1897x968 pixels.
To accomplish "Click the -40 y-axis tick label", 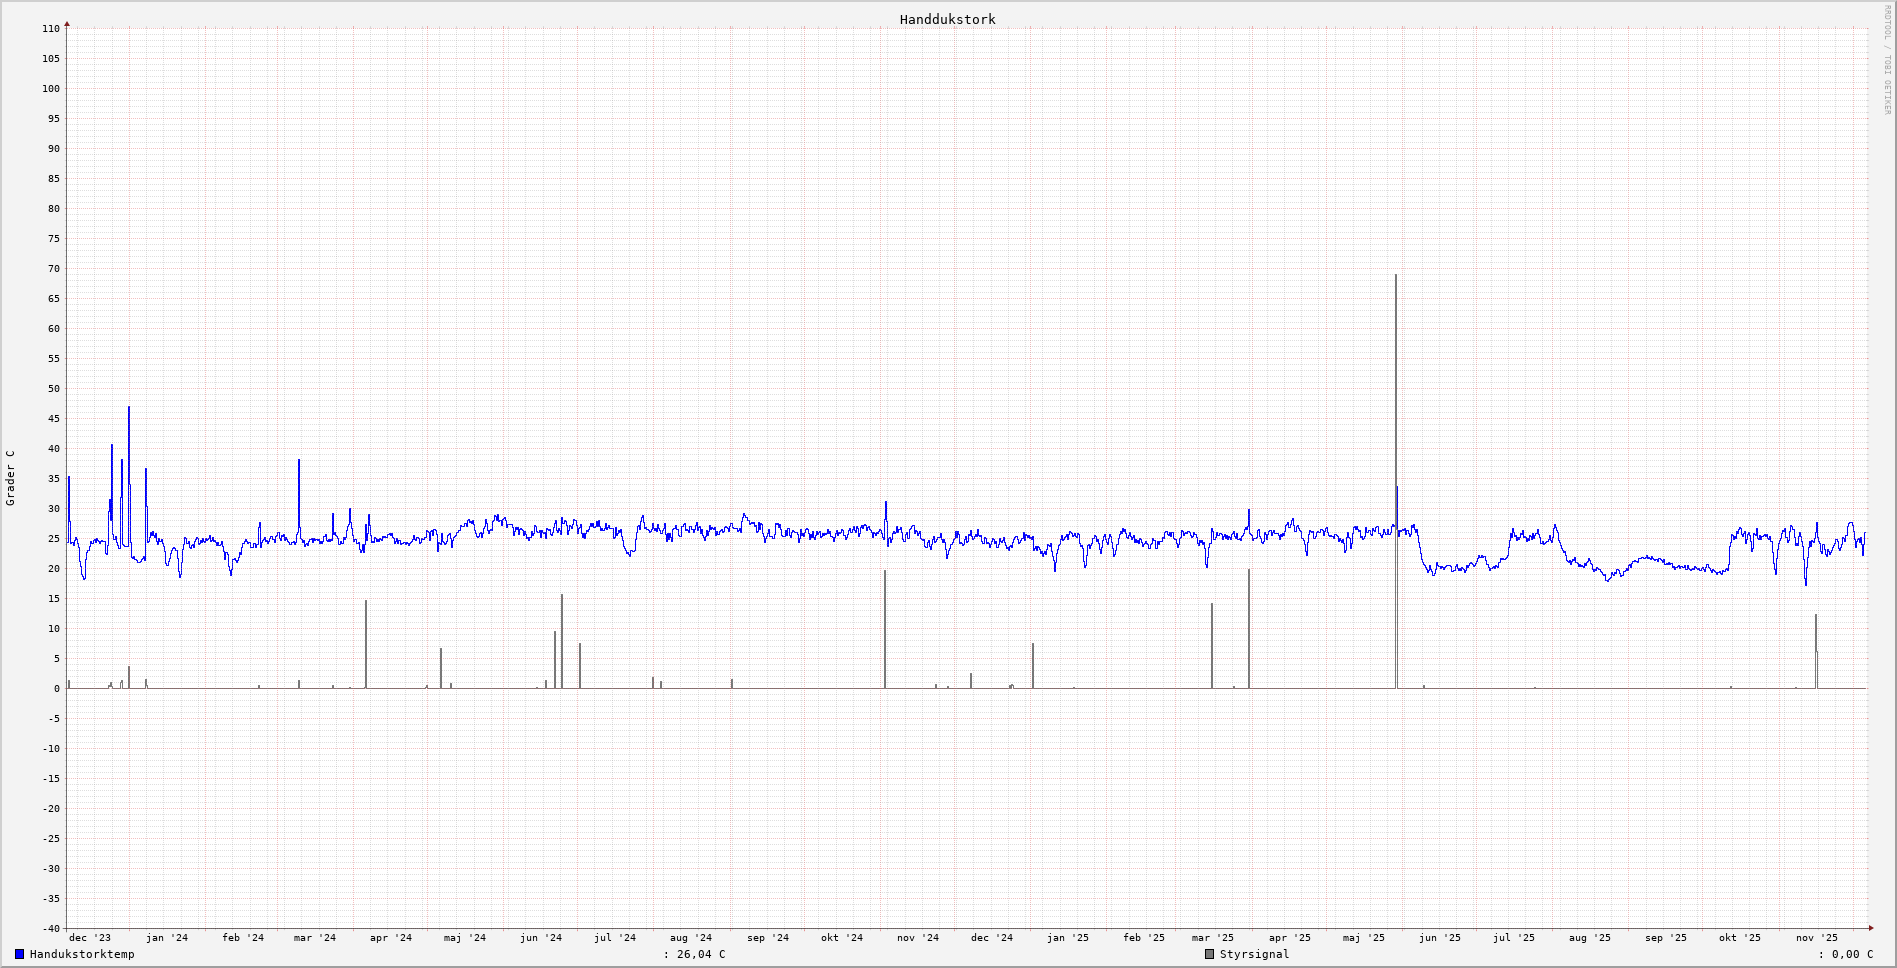I will [51, 928].
